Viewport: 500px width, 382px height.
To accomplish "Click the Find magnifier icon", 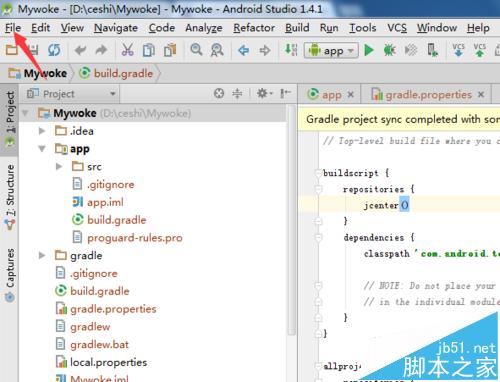I will tap(196, 50).
